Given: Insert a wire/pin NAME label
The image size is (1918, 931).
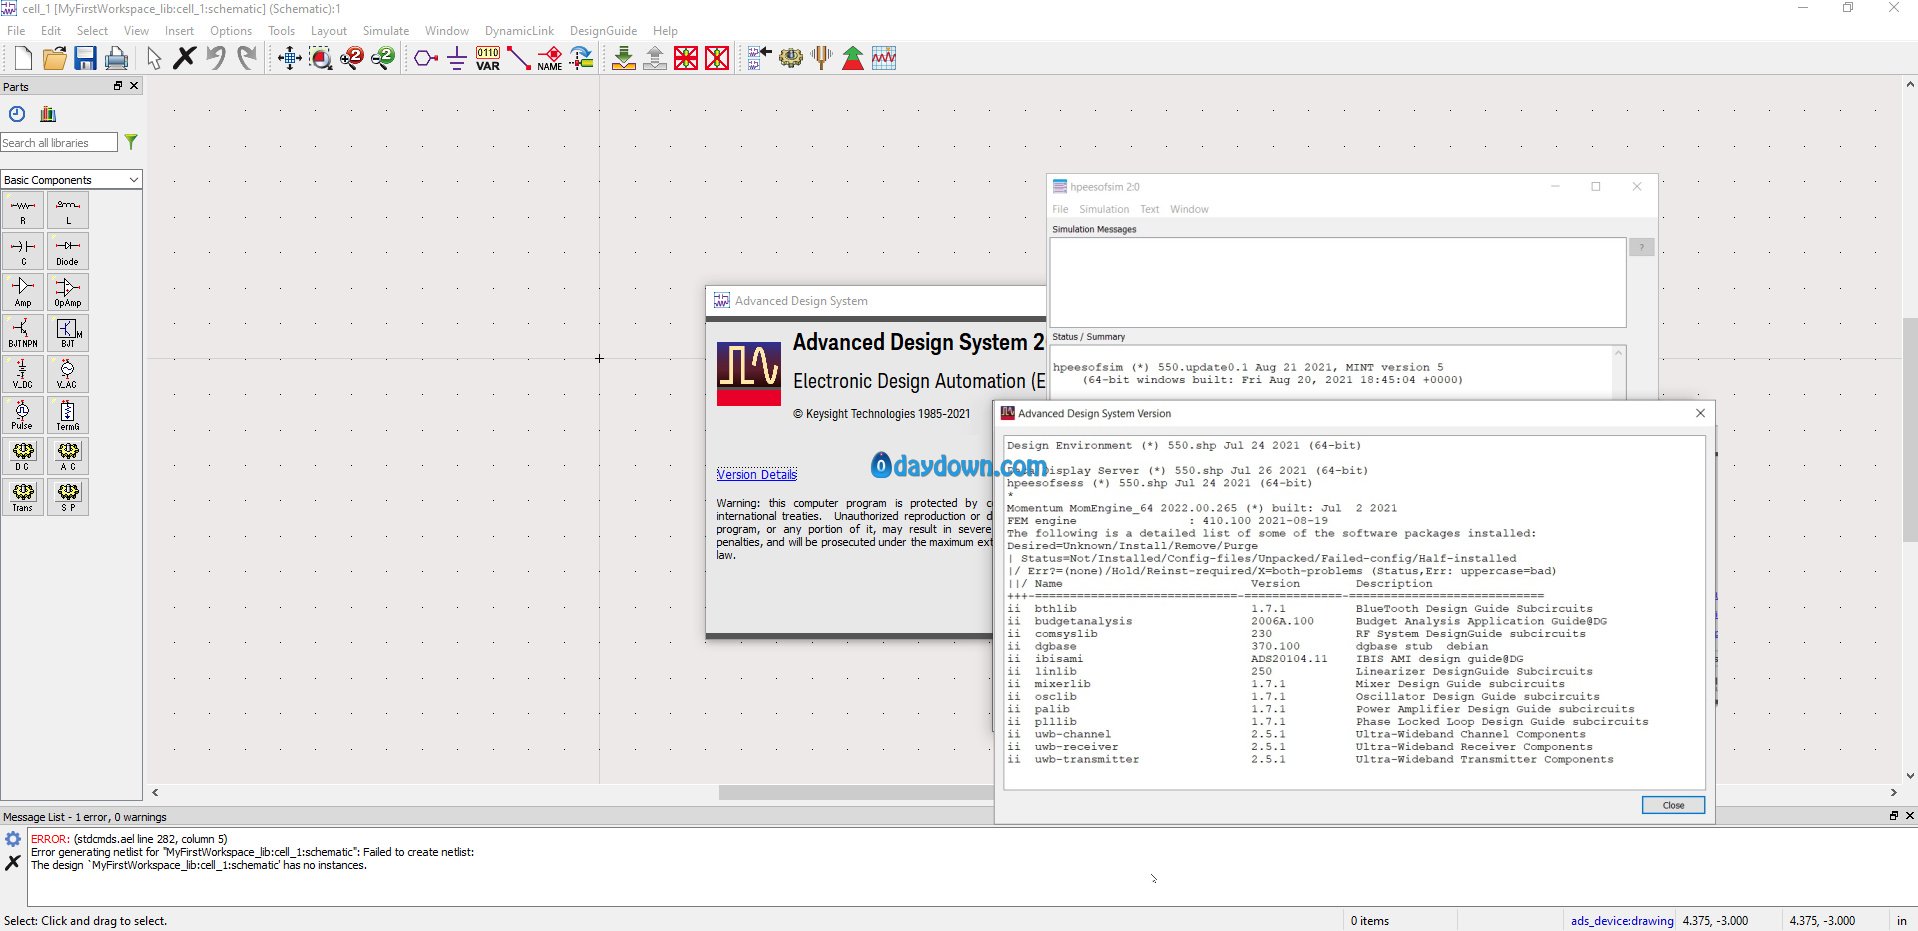Looking at the screenshot, I should pos(550,58).
